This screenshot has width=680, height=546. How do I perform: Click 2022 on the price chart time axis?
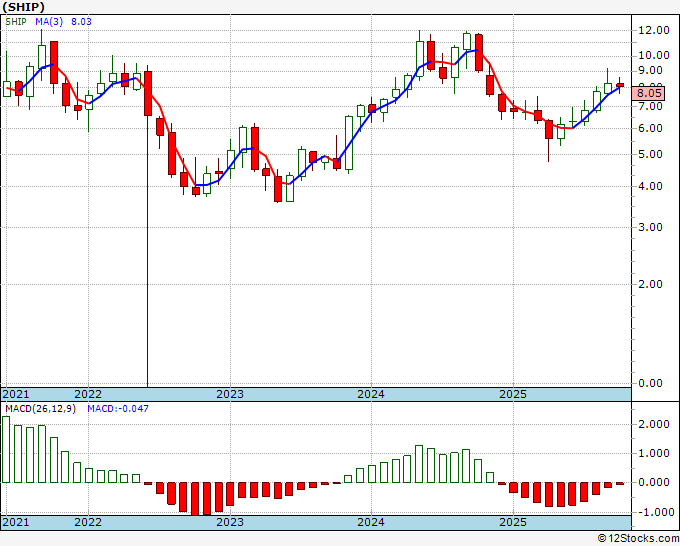(88, 394)
